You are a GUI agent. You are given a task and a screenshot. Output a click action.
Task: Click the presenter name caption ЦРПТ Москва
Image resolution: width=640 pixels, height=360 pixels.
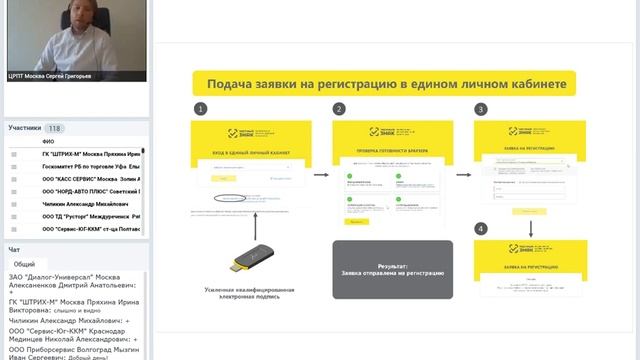pos(49,76)
